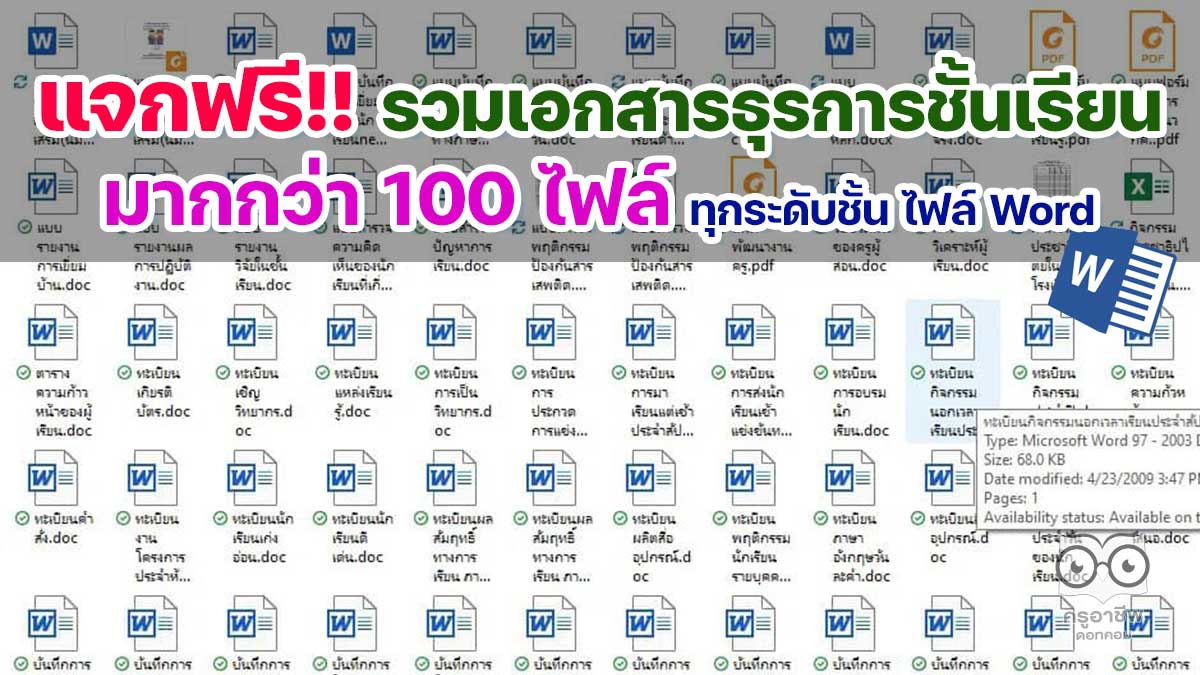Screen dimensions: 1200x675
Task: Select the ทะเบียนเกียรติบัตร.doc Word file icon
Action: pyautogui.click(x=153, y=331)
